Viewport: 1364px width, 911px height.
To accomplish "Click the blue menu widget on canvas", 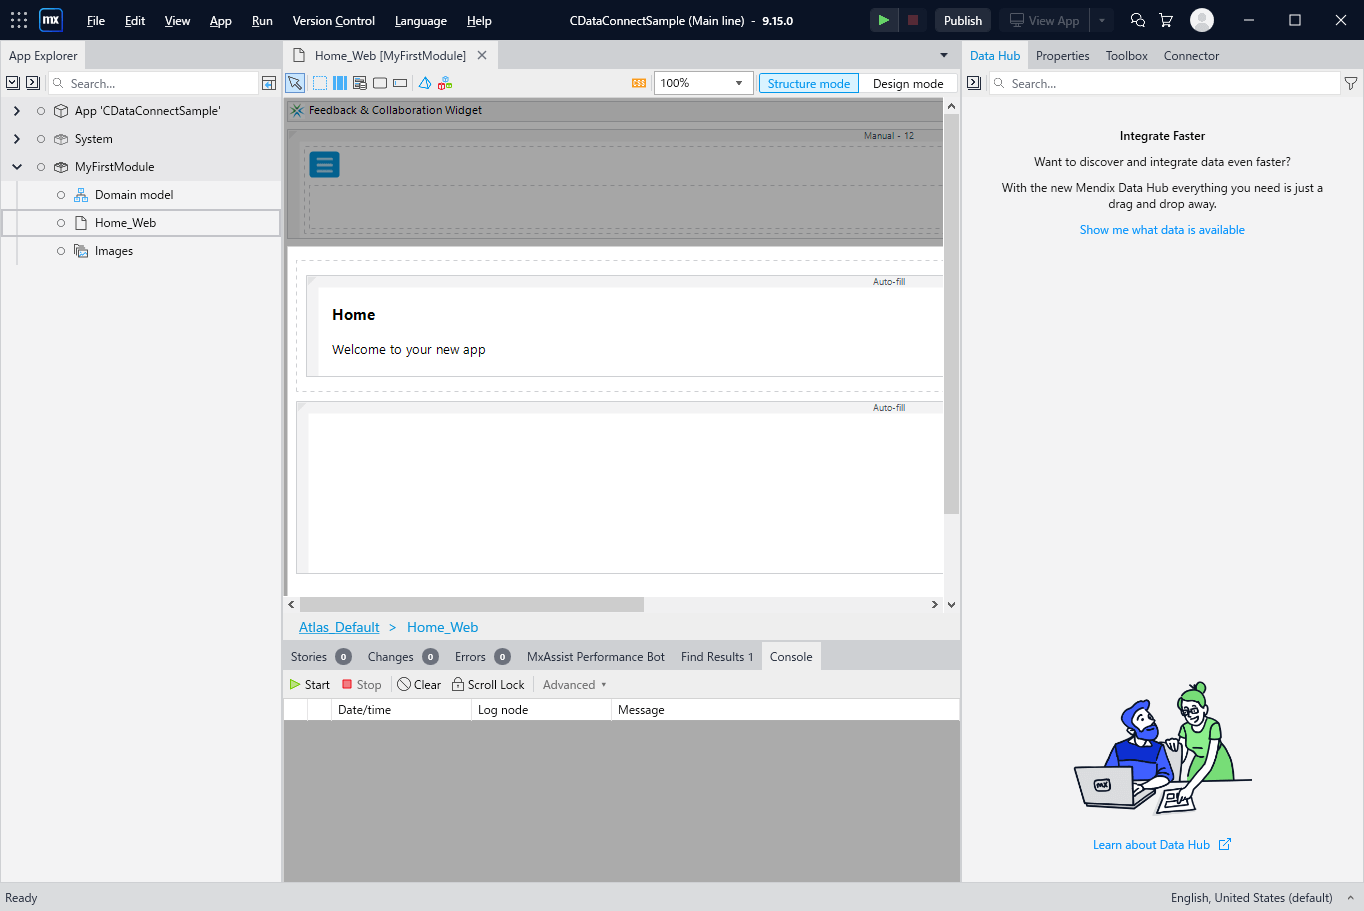I will tap(325, 165).
